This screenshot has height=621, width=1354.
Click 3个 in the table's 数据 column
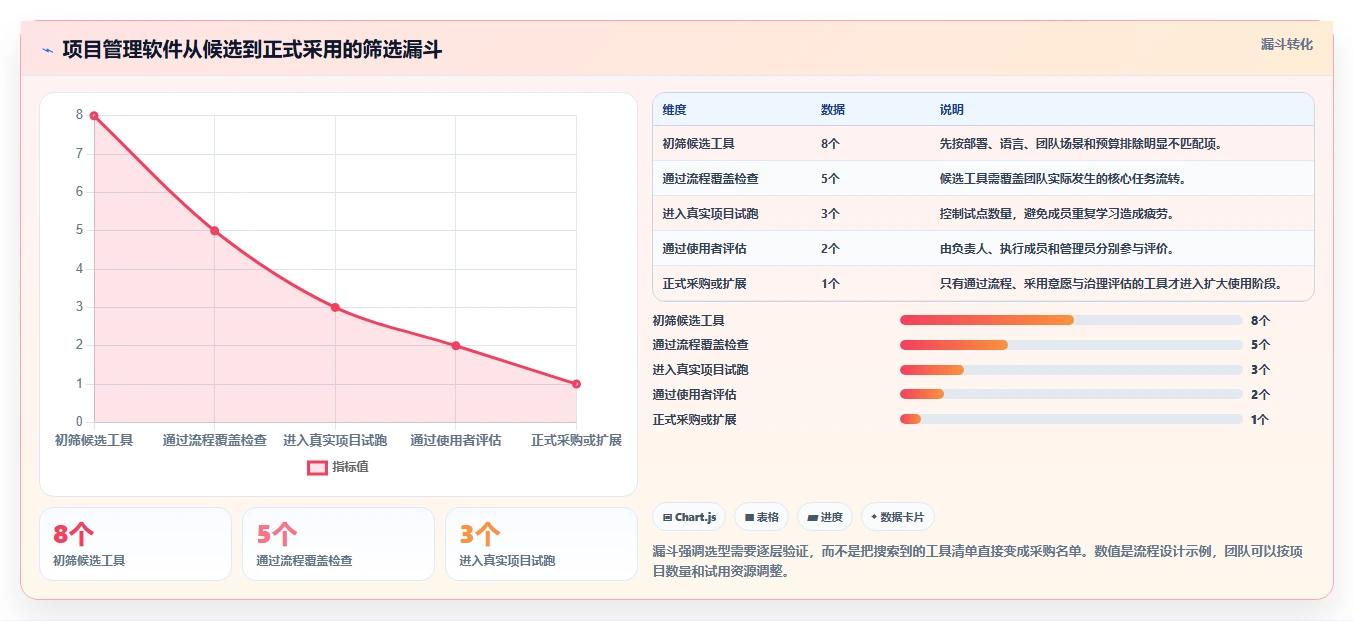click(830, 214)
